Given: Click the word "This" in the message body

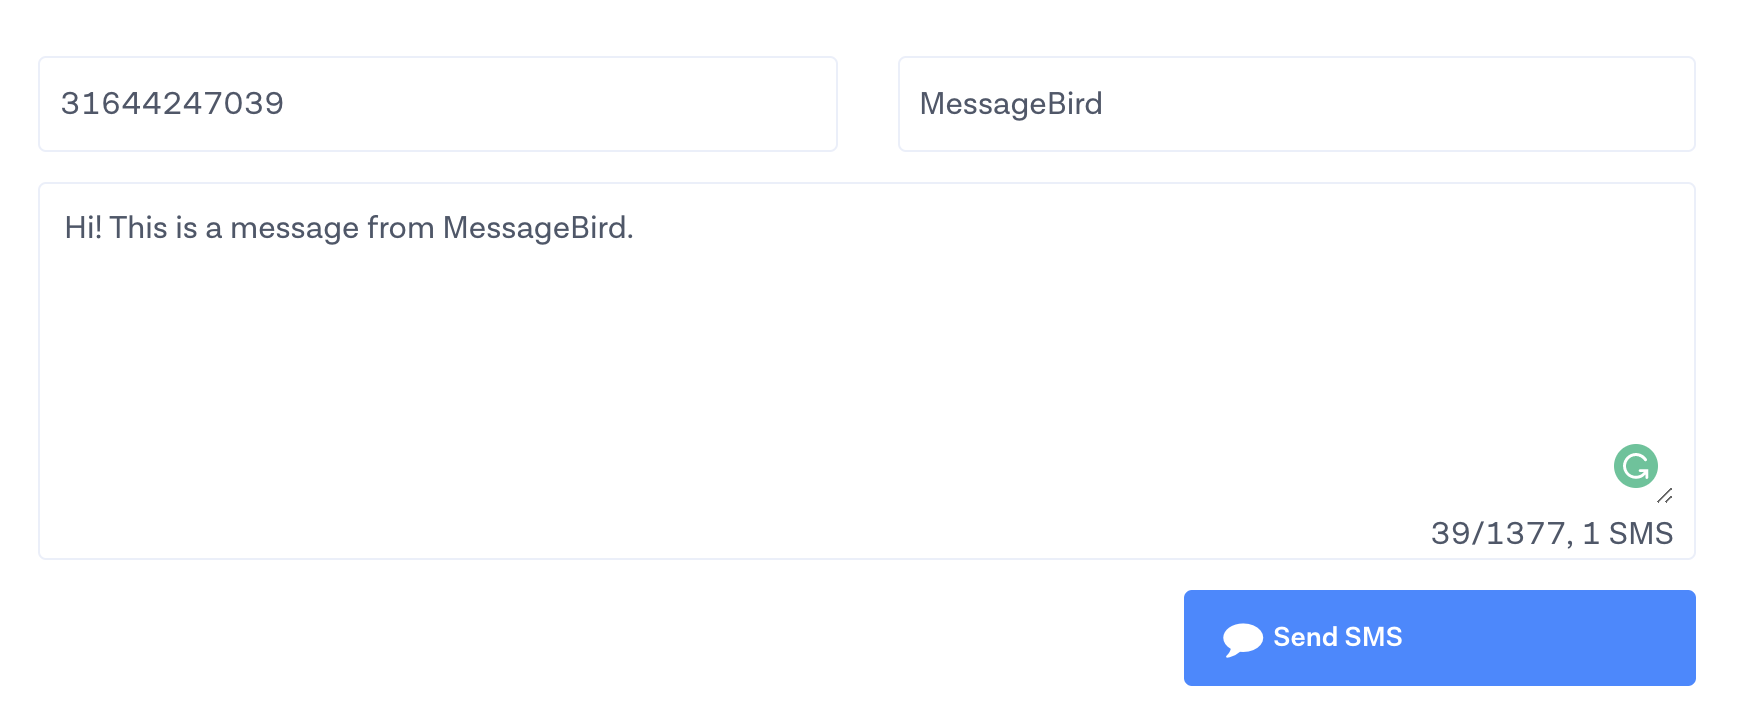Looking at the screenshot, I should click(138, 228).
